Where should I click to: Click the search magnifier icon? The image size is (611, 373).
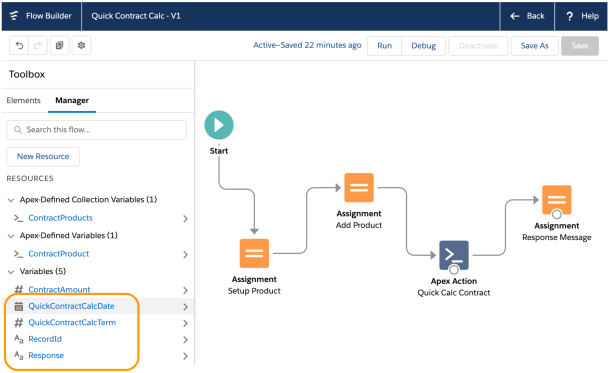click(x=18, y=129)
